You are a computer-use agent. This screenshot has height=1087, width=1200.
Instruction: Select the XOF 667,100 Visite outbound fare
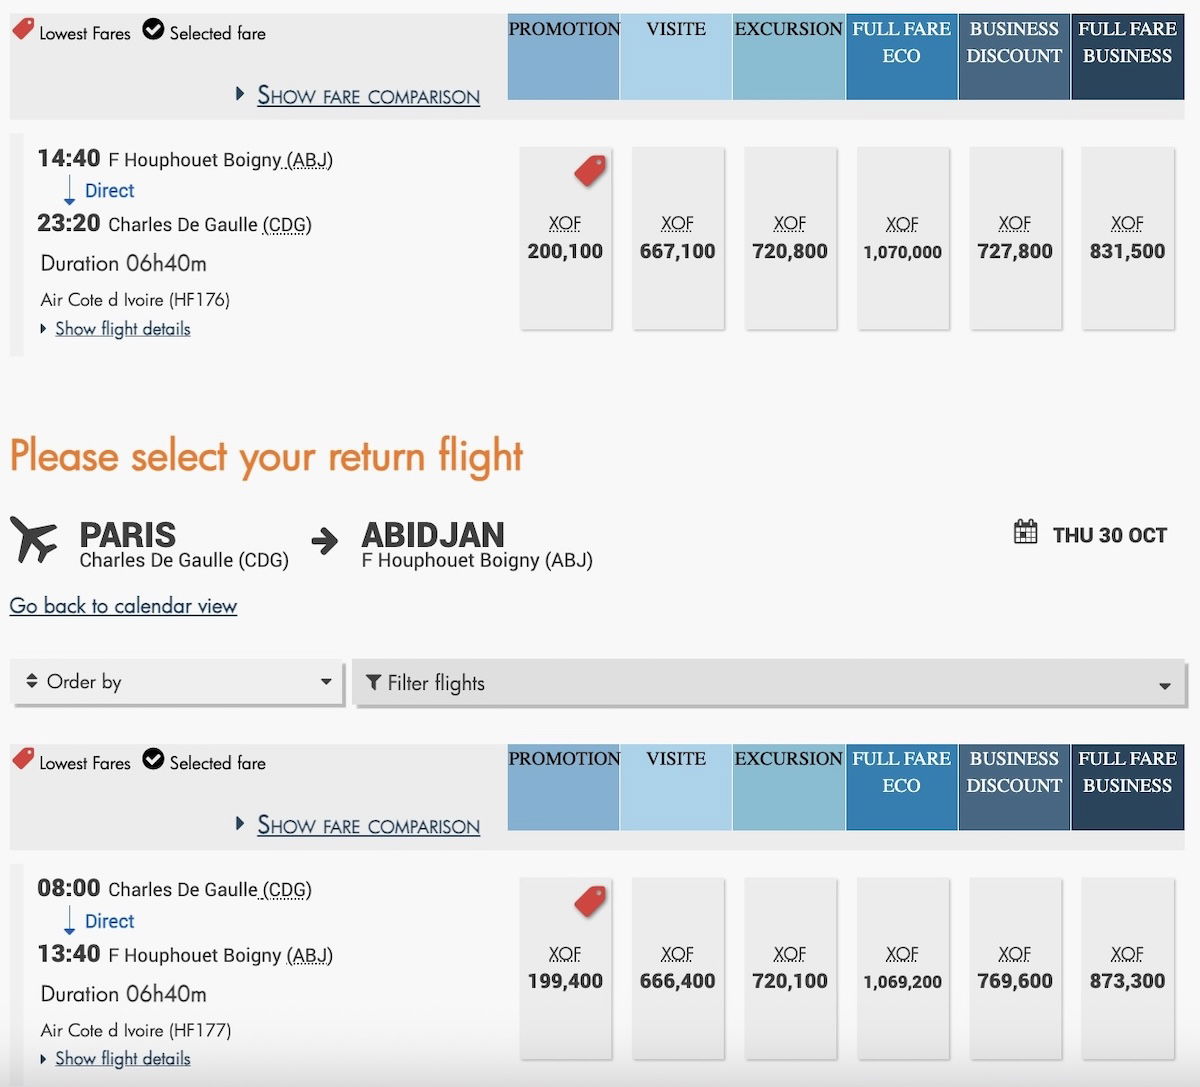pos(678,239)
